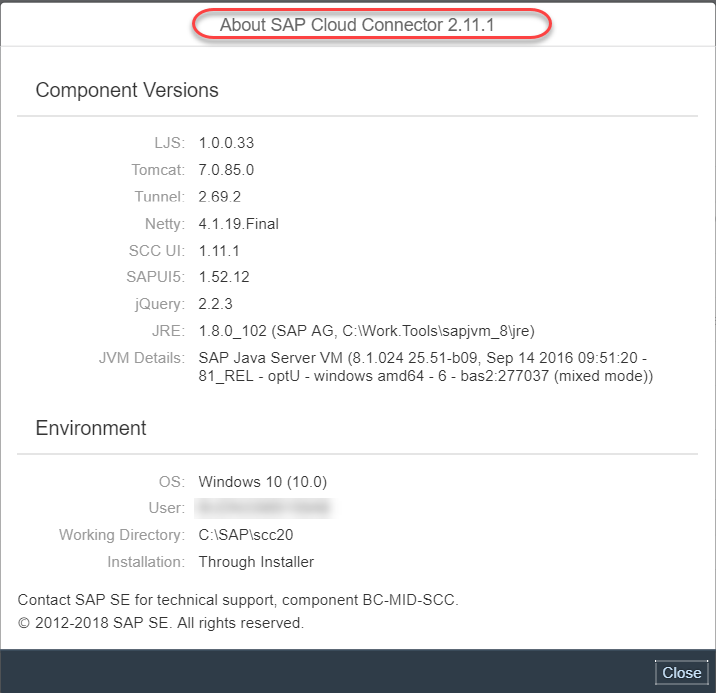Screen dimensions: 716x693
Task: Select the Tunnel version 2.69.2
Action: coord(220,197)
